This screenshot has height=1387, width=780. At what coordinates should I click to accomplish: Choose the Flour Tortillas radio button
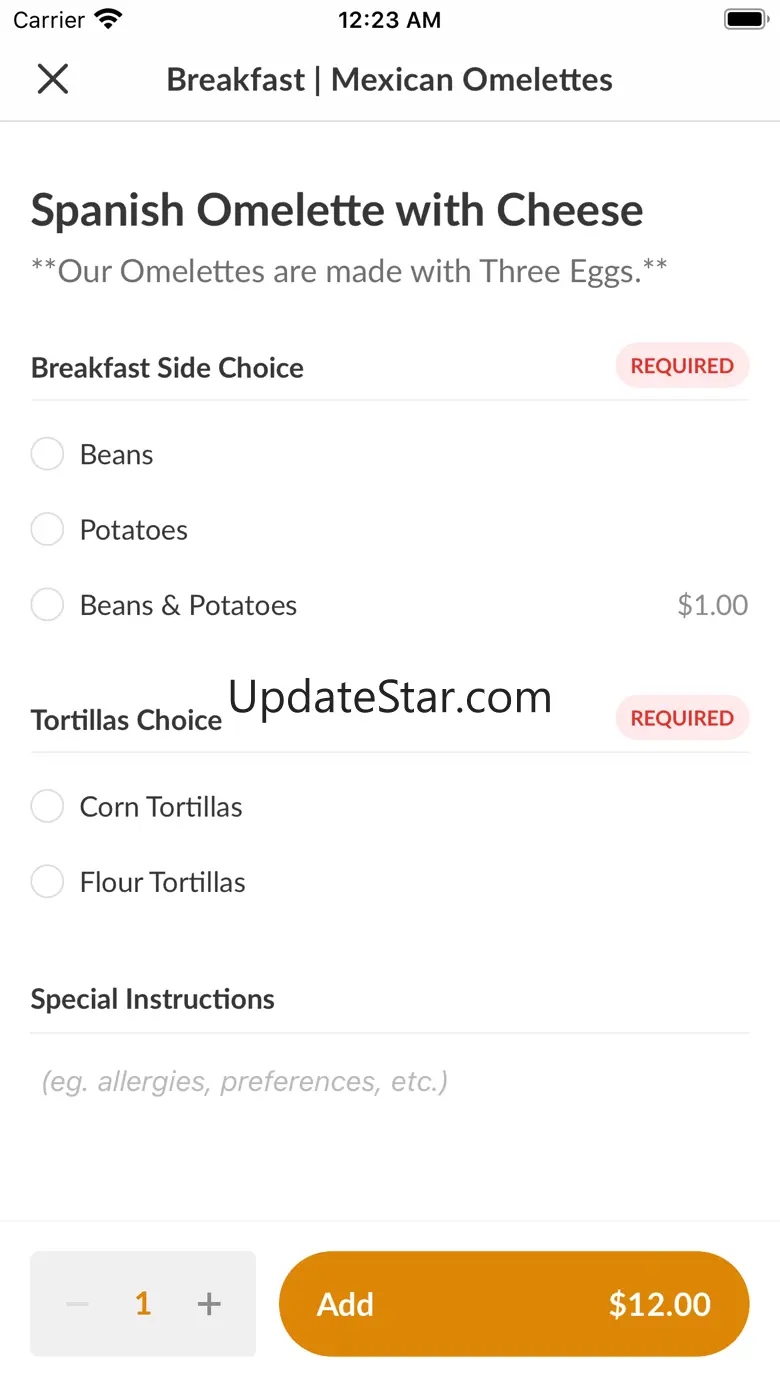[x=47, y=882]
